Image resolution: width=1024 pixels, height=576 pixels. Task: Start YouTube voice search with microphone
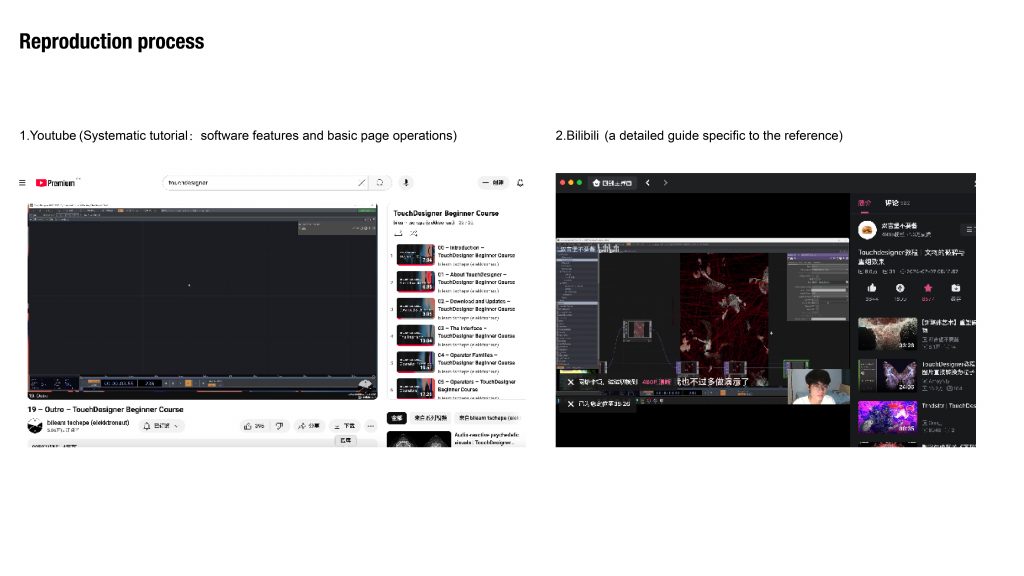pyautogui.click(x=406, y=183)
